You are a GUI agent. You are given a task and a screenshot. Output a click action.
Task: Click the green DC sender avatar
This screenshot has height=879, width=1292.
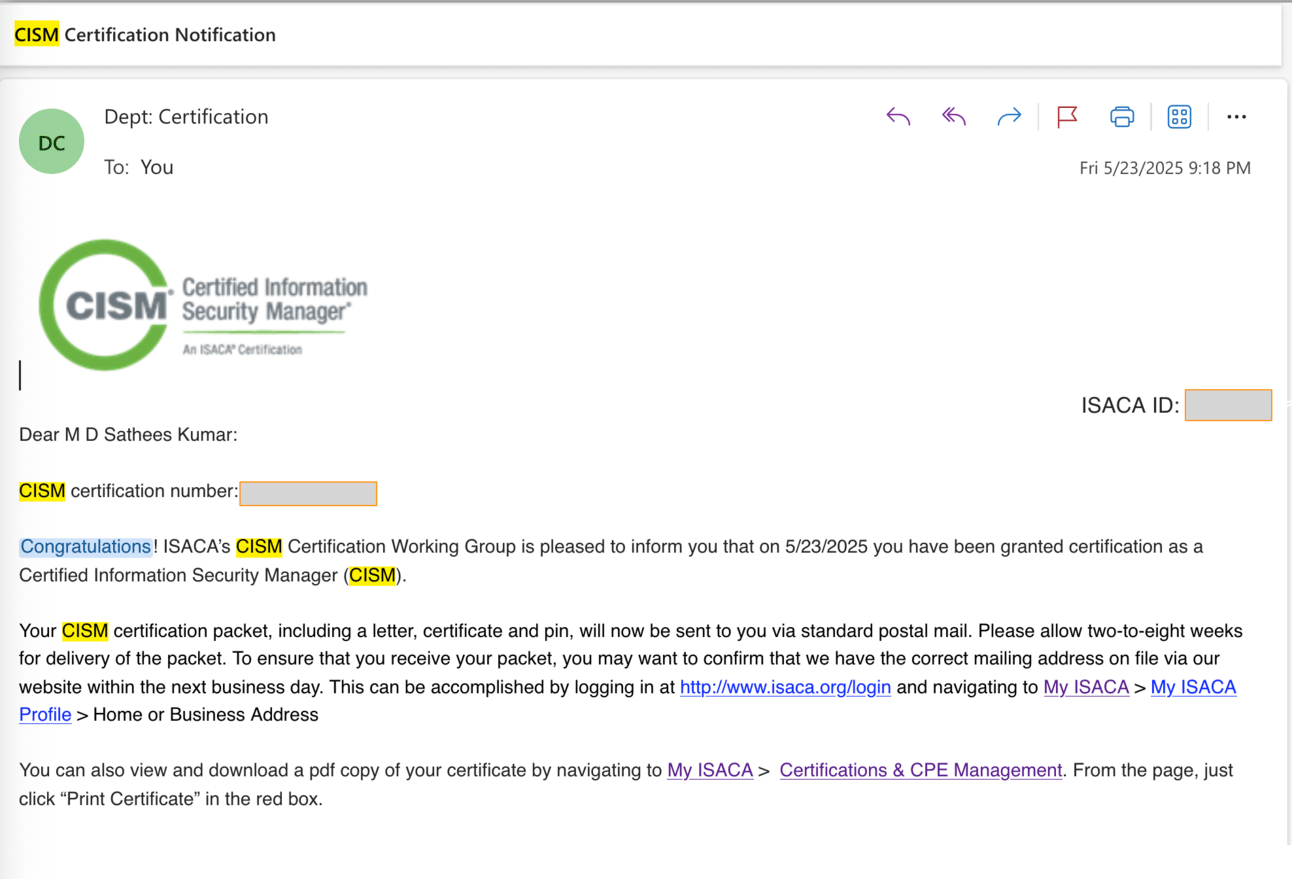[51, 142]
